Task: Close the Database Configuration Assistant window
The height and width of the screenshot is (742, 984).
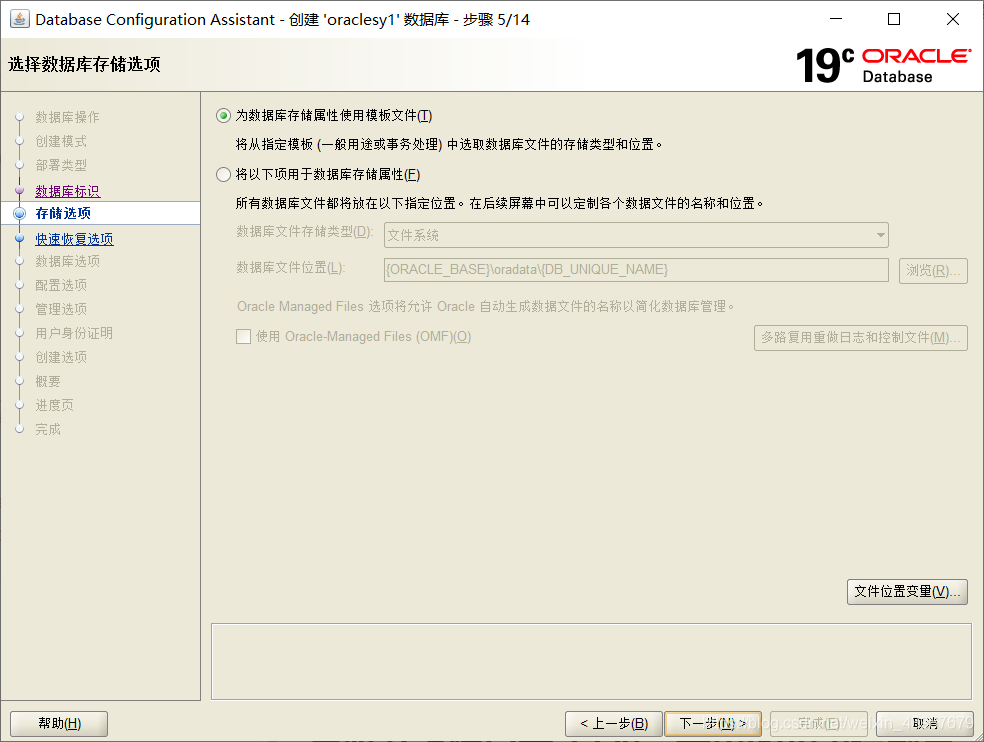Action: [x=953, y=19]
